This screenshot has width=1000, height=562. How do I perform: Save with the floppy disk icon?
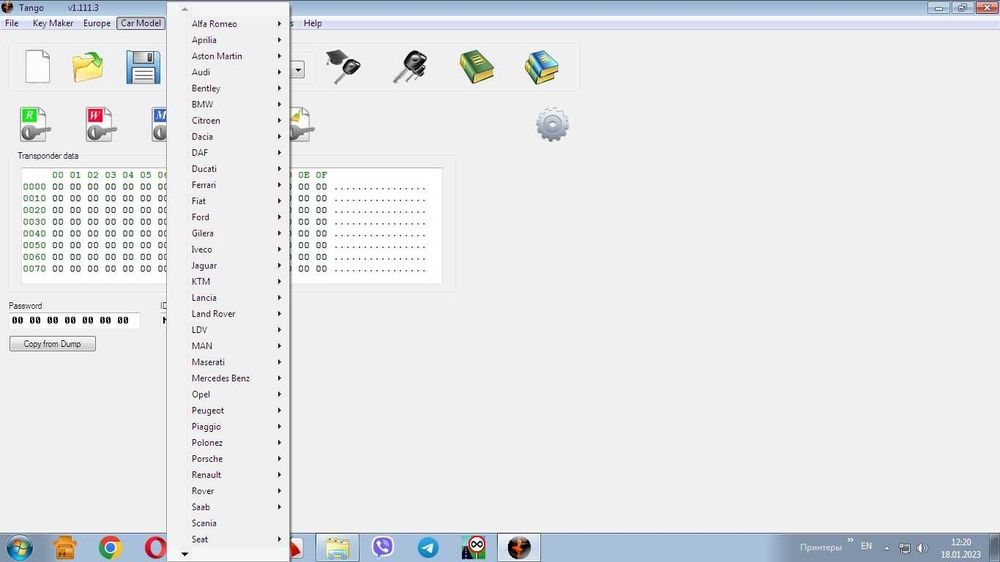click(x=143, y=67)
